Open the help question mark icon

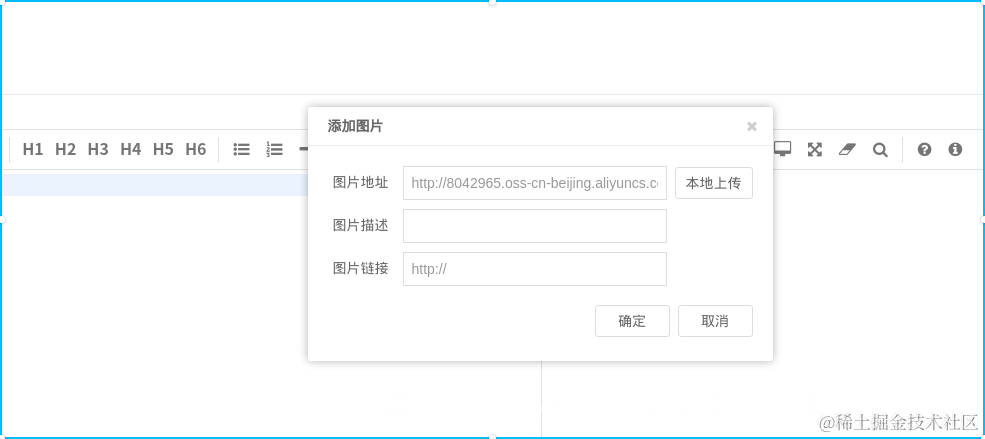click(924, 149)
